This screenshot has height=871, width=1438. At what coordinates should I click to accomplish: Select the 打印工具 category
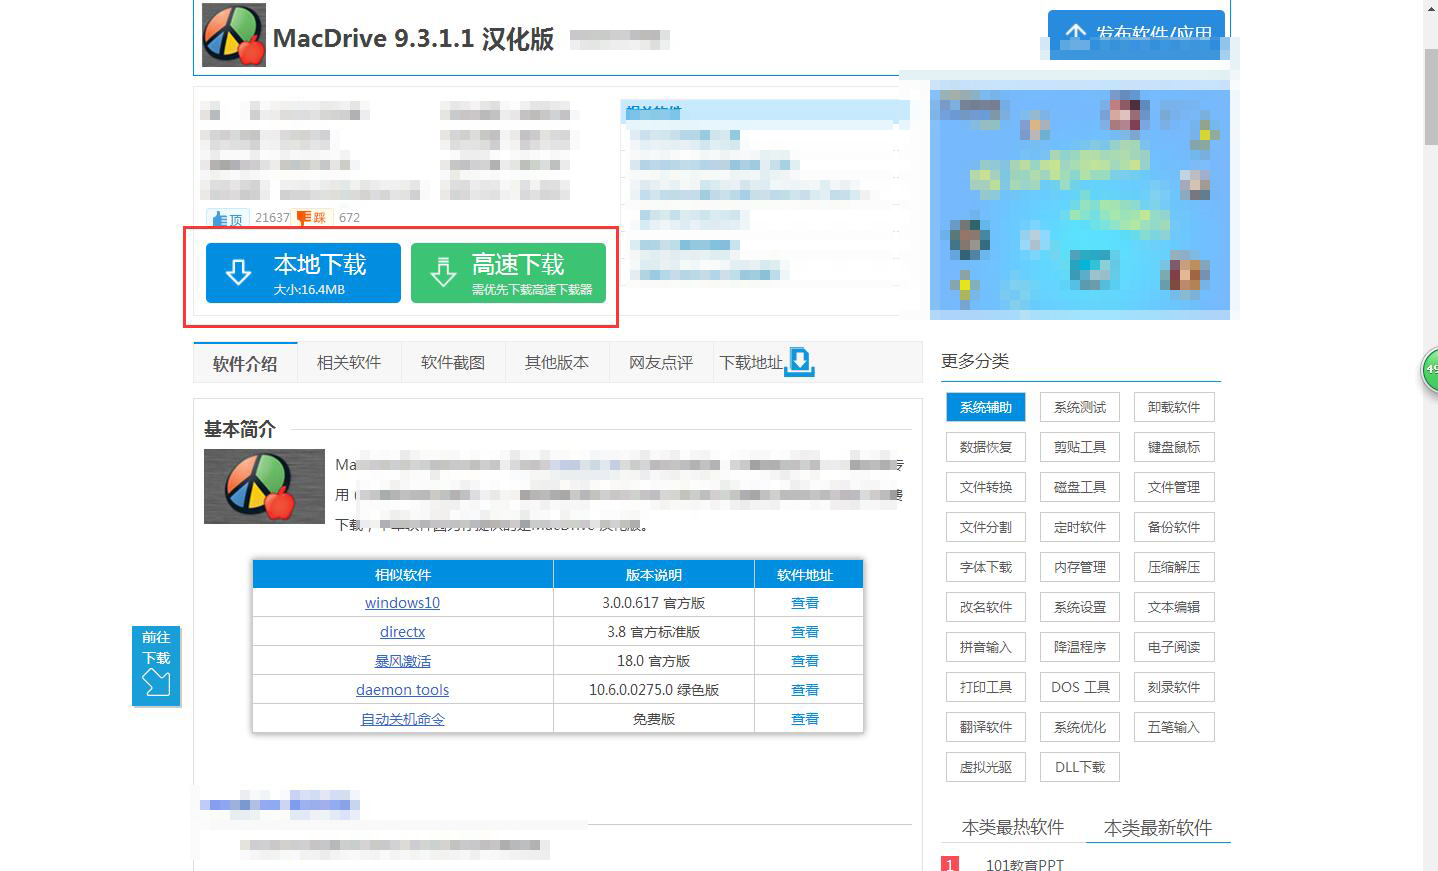pos(986,687)
